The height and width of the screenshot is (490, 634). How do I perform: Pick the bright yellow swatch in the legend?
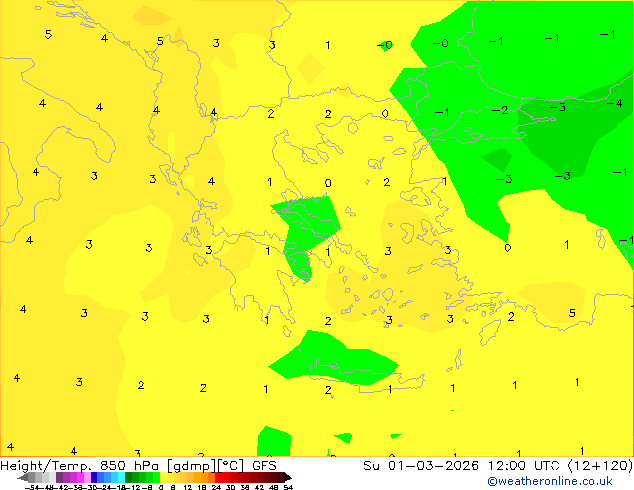point(163,477)
